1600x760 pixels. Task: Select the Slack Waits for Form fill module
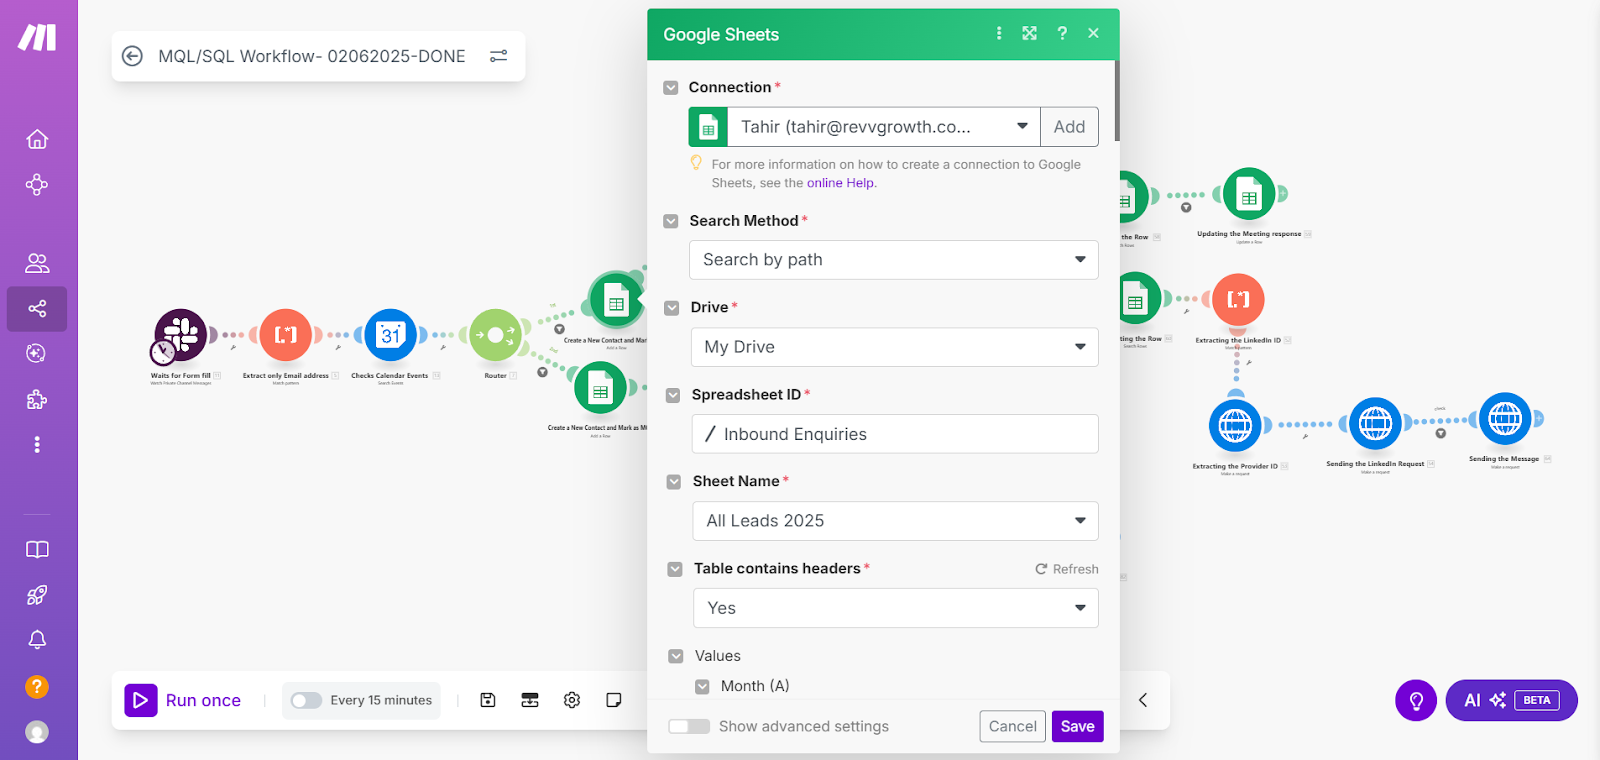[181, 335]
